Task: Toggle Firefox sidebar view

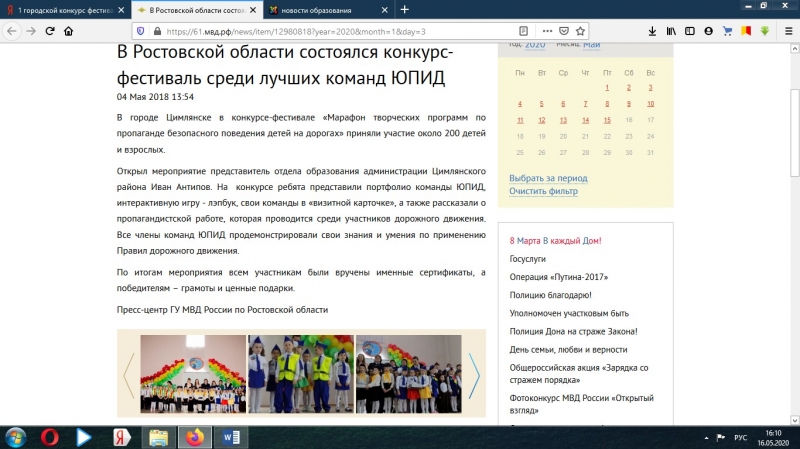Action: [x=690, y=31]
